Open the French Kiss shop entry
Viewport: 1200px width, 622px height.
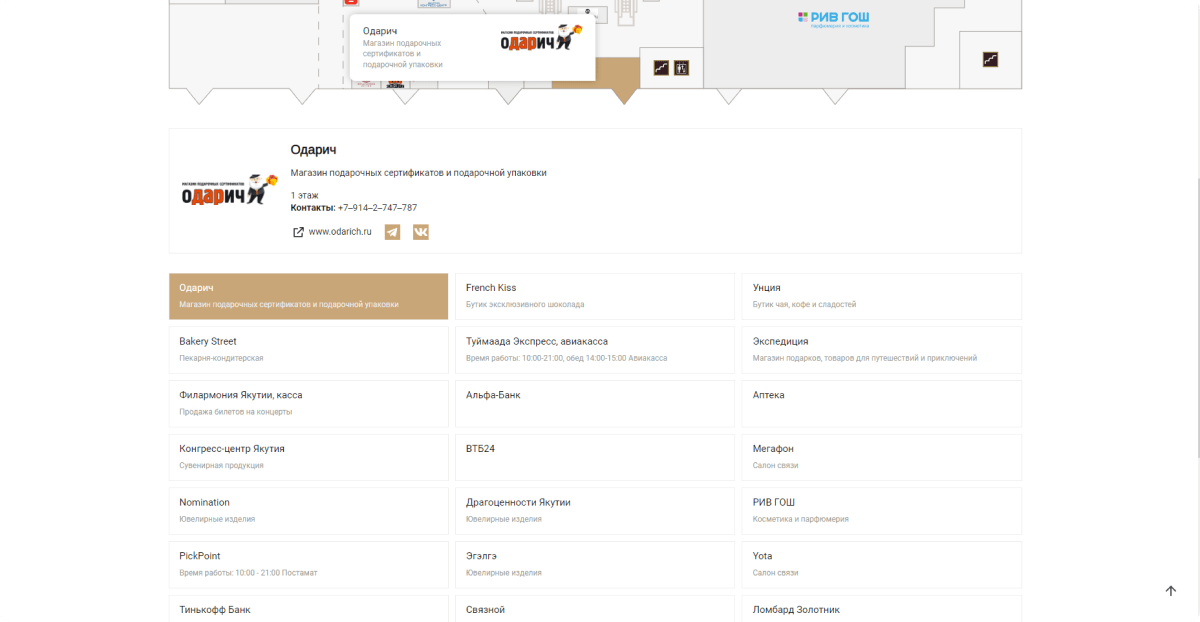click(x=595, y=296)
